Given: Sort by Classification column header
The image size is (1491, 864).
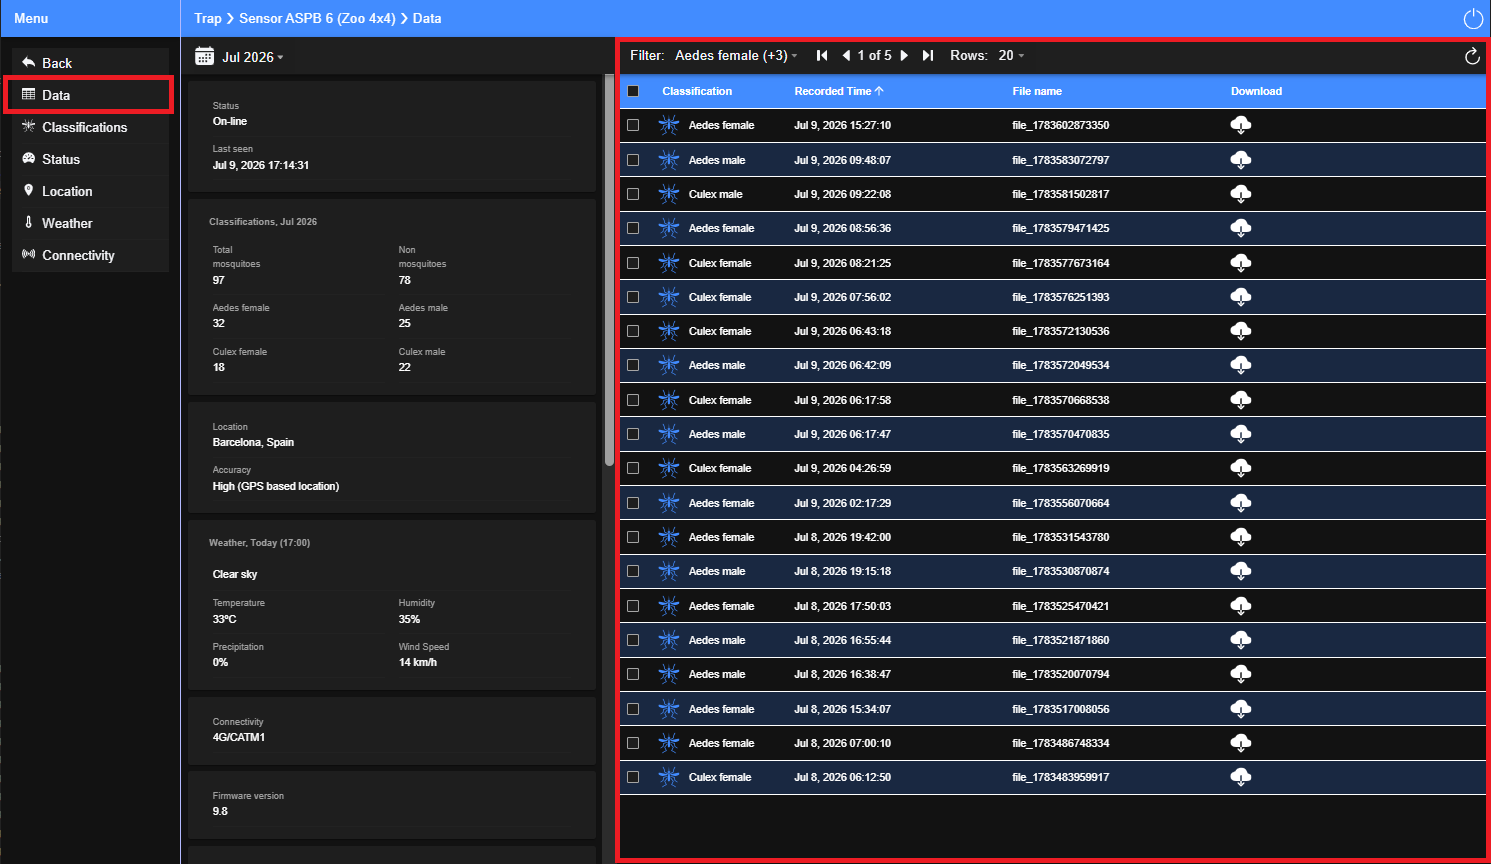Looking at the screenshot, I should click(x=697, y=91).
